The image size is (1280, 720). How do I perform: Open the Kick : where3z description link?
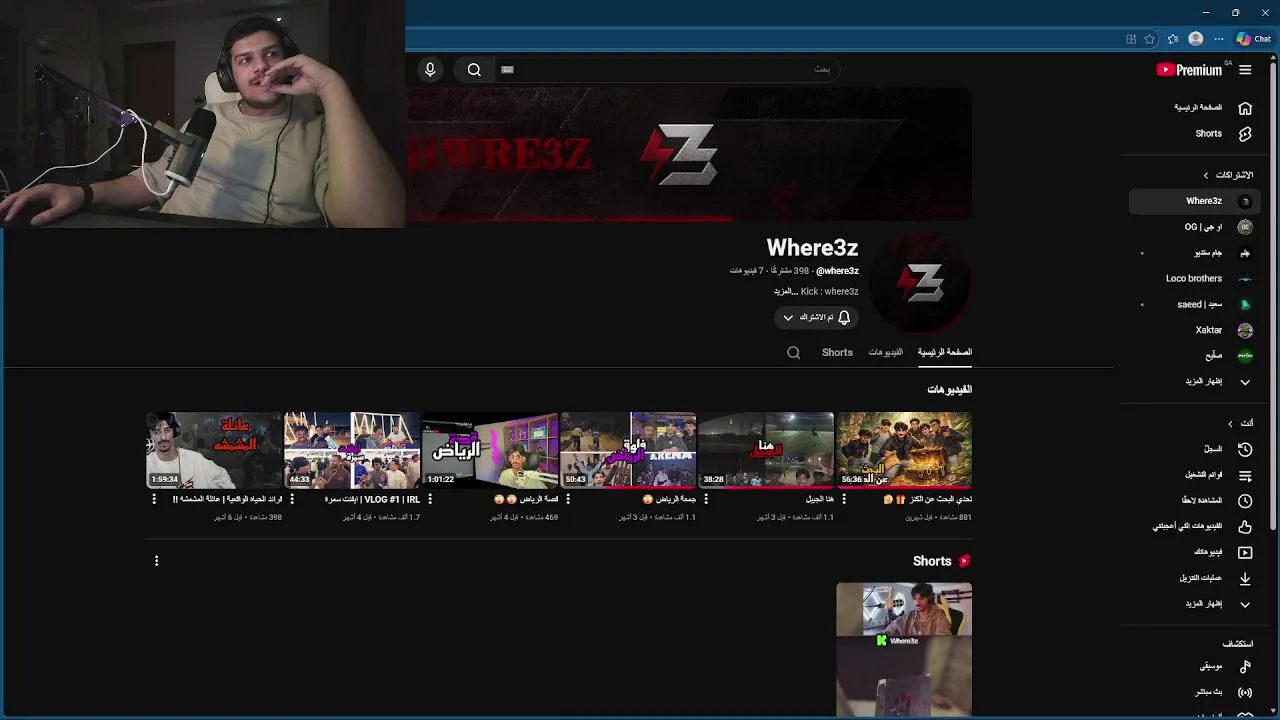[x=829, y=292]
